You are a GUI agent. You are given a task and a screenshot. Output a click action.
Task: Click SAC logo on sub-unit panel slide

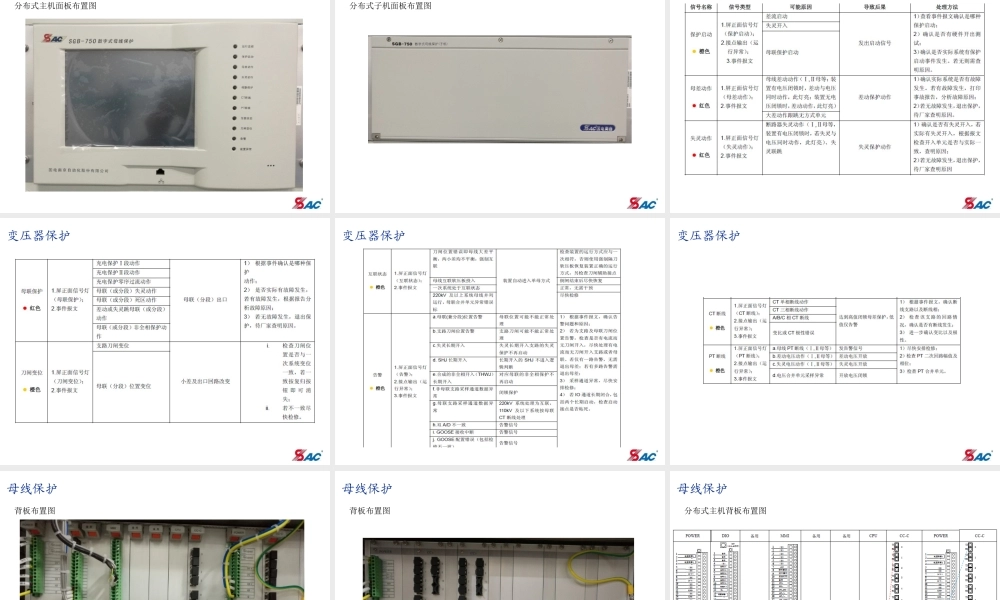(x=642, y=203)
